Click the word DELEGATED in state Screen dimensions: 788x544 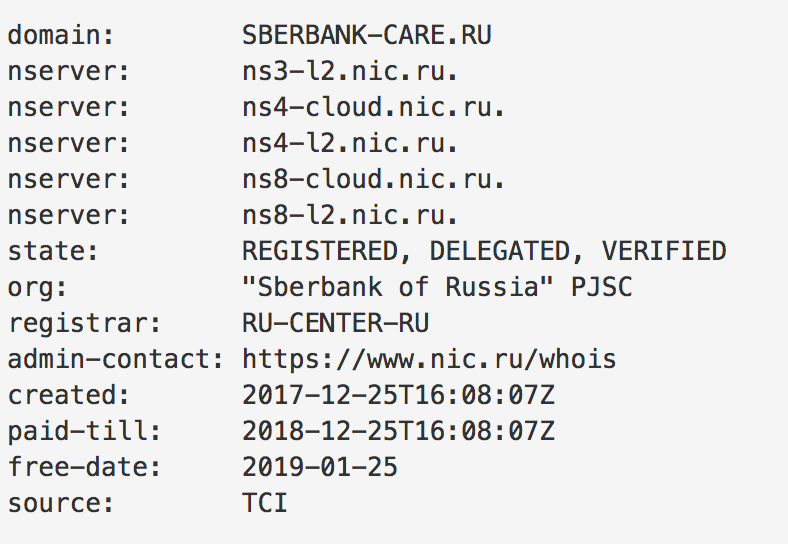tap(500, 251)
